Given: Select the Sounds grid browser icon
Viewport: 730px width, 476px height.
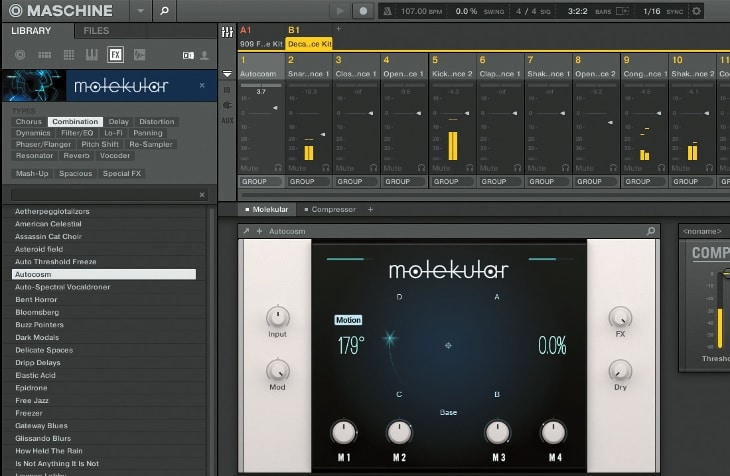Looking at the screenshot, I should pos(68,55).
